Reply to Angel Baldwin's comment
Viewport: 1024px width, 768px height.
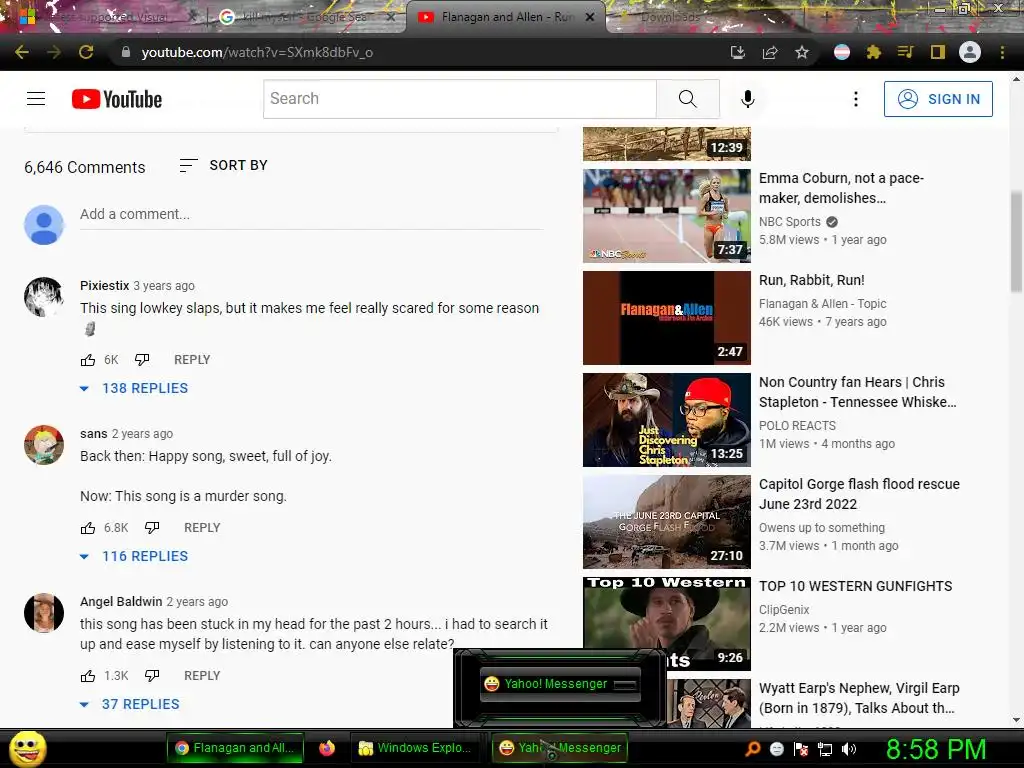coord(202,676)
